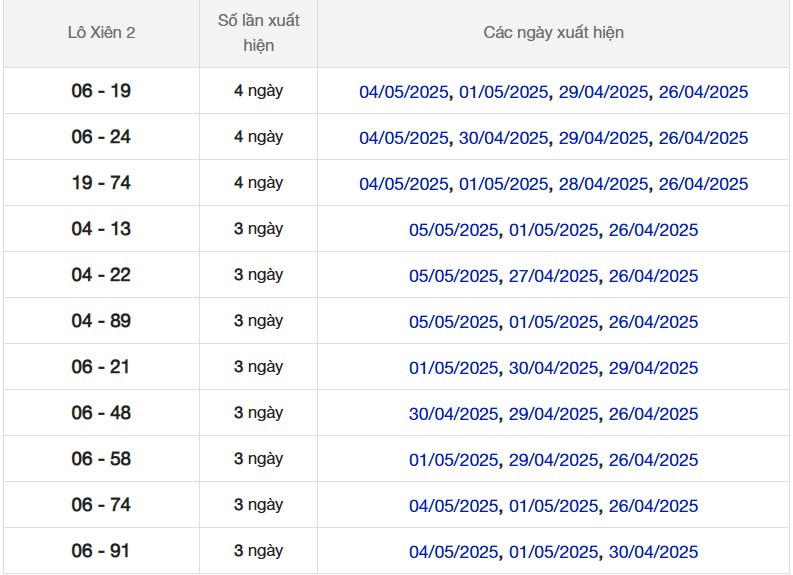Screen dimensions: 793x575
Task: Click the 'Lô Xiên 2' column header
Action: click(x=101, y=33)
